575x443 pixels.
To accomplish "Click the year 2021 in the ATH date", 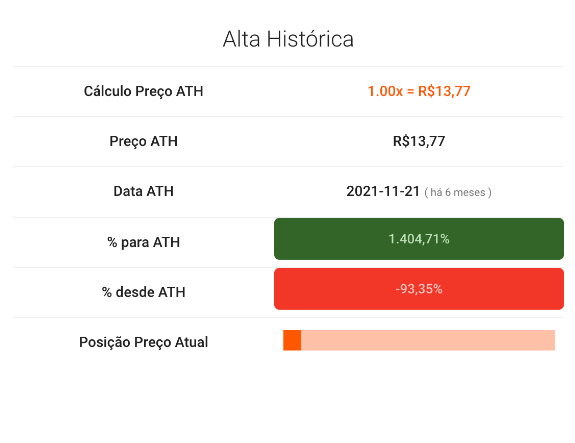I will click(361, 191).
